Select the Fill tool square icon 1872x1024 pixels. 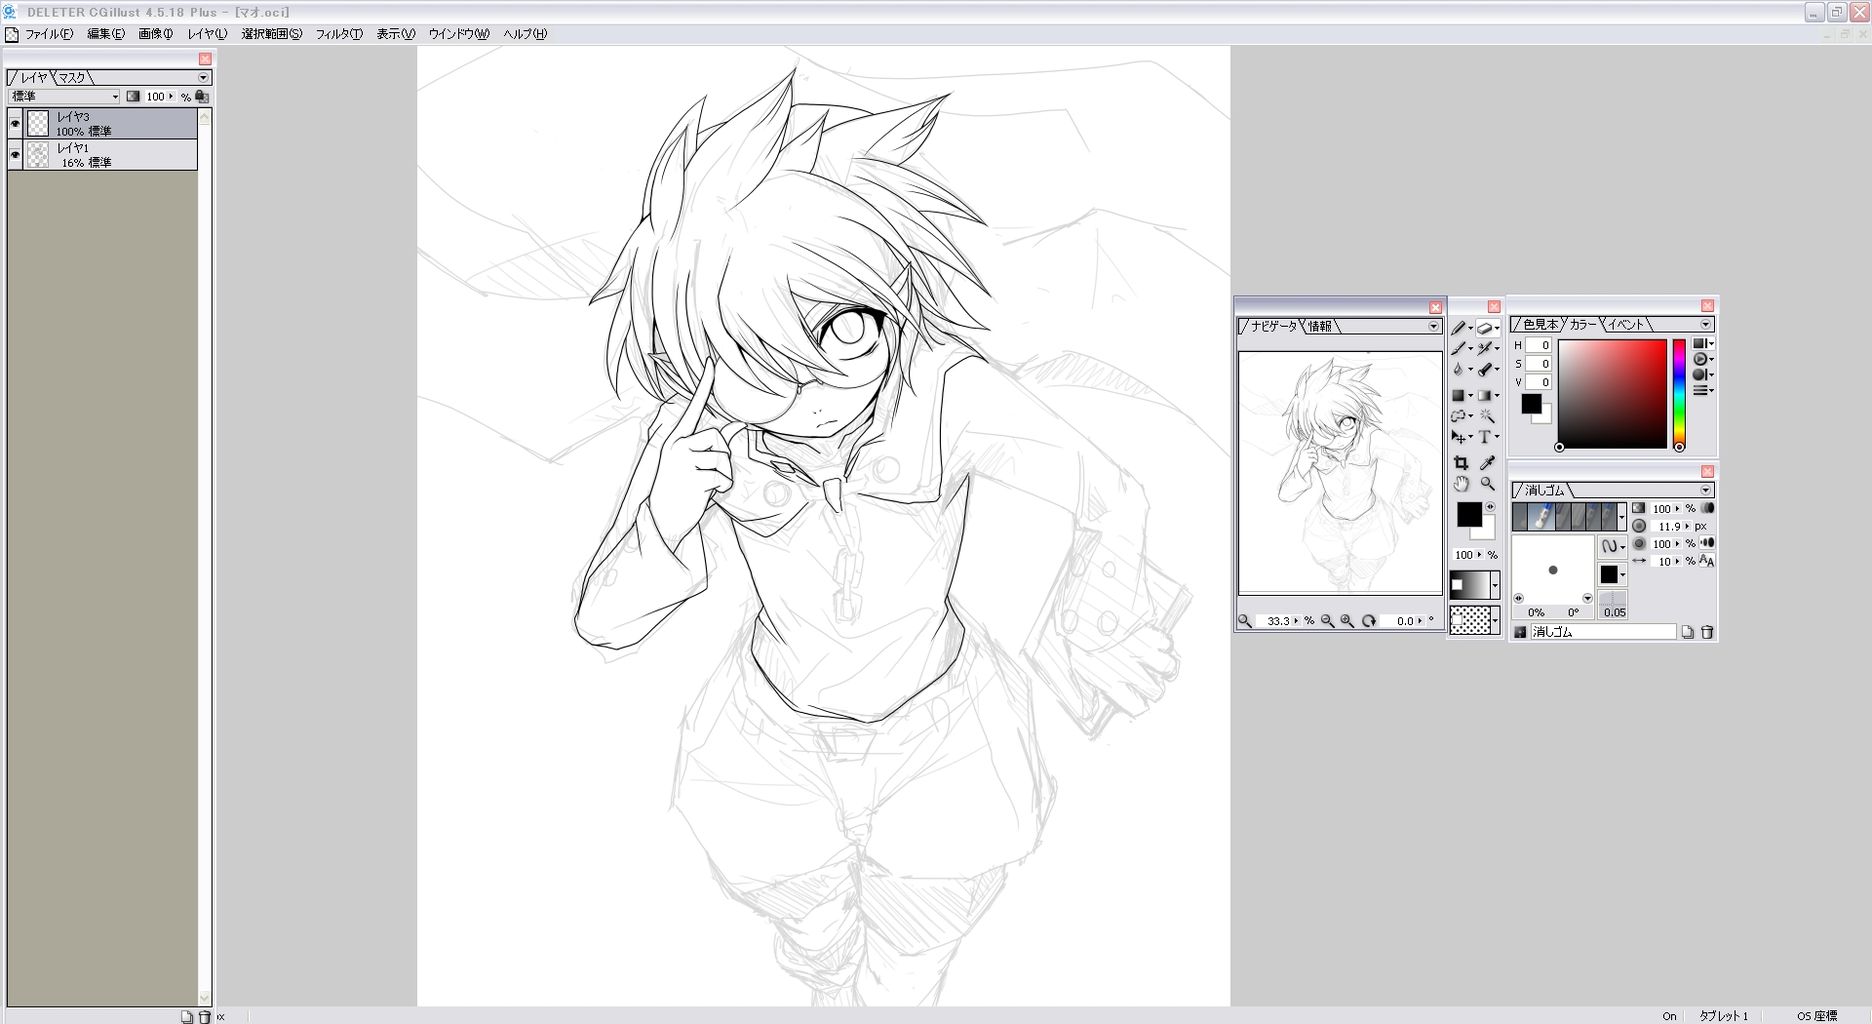click(x=1458, y=395)
